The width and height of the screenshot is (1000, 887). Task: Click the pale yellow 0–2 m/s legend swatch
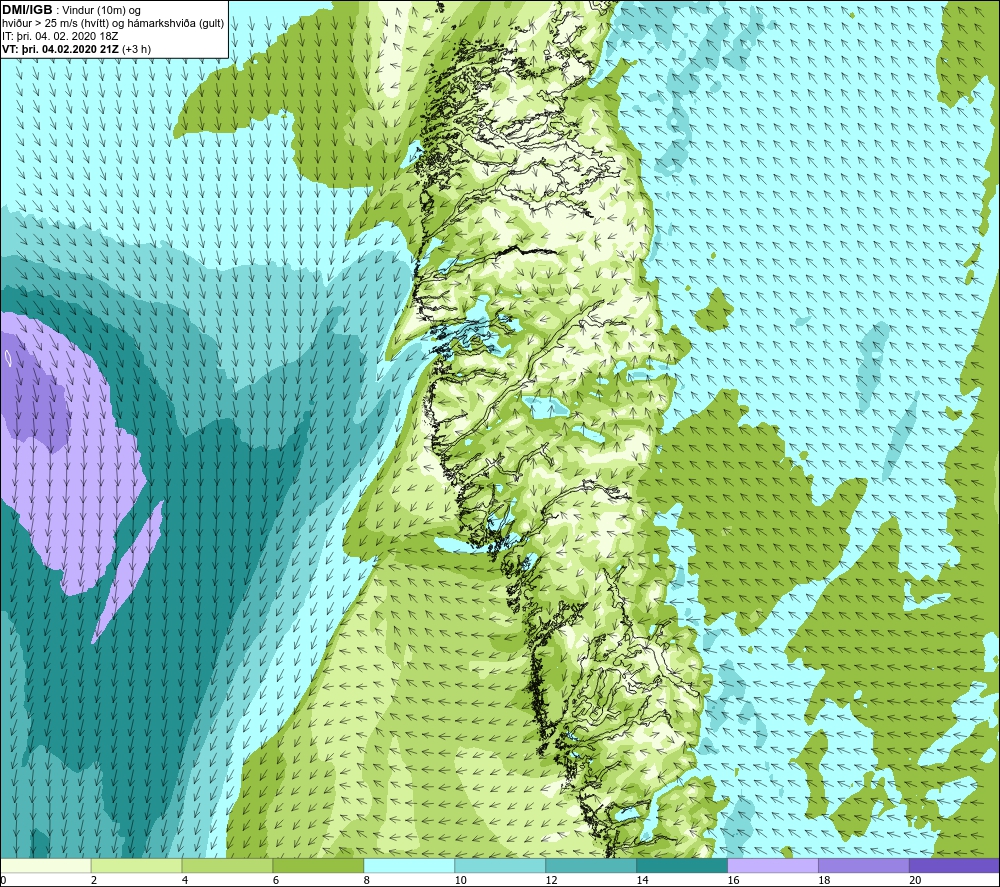[46, 866]
